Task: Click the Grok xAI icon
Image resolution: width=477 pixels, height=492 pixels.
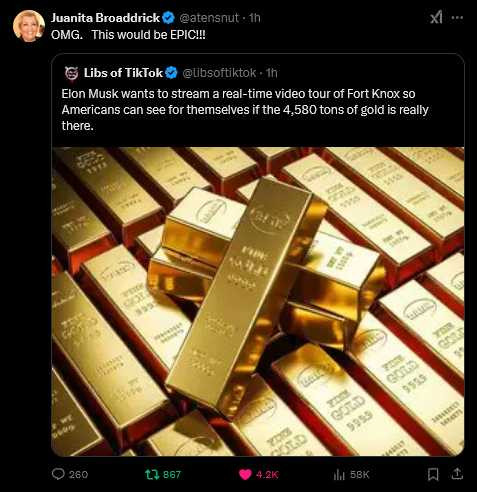Action: click(436, 17)
